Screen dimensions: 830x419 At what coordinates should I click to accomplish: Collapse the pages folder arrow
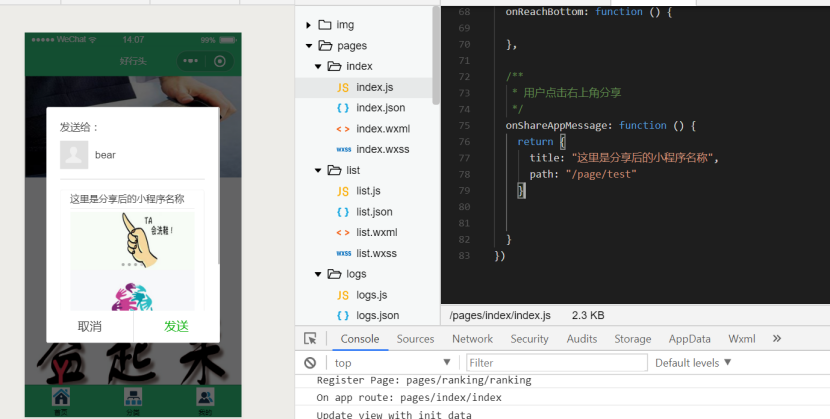309,46
